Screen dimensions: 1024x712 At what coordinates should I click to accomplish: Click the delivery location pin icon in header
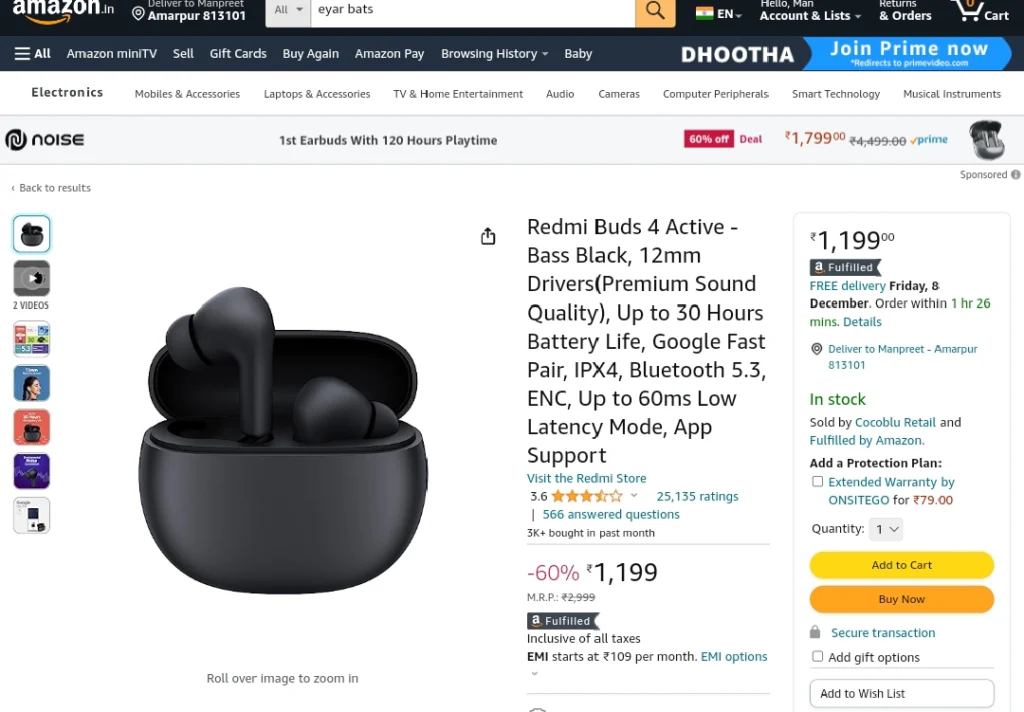[x=138, y=13]
